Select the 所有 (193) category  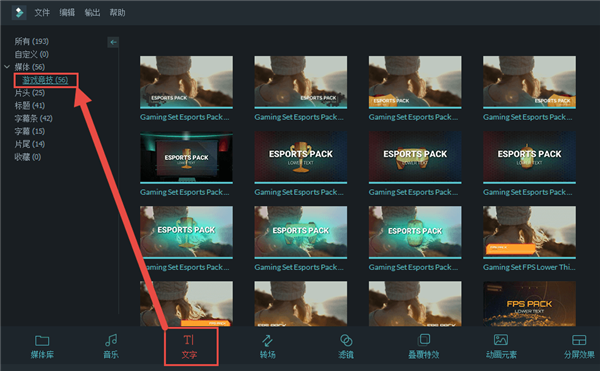click(x=31, y=41)
